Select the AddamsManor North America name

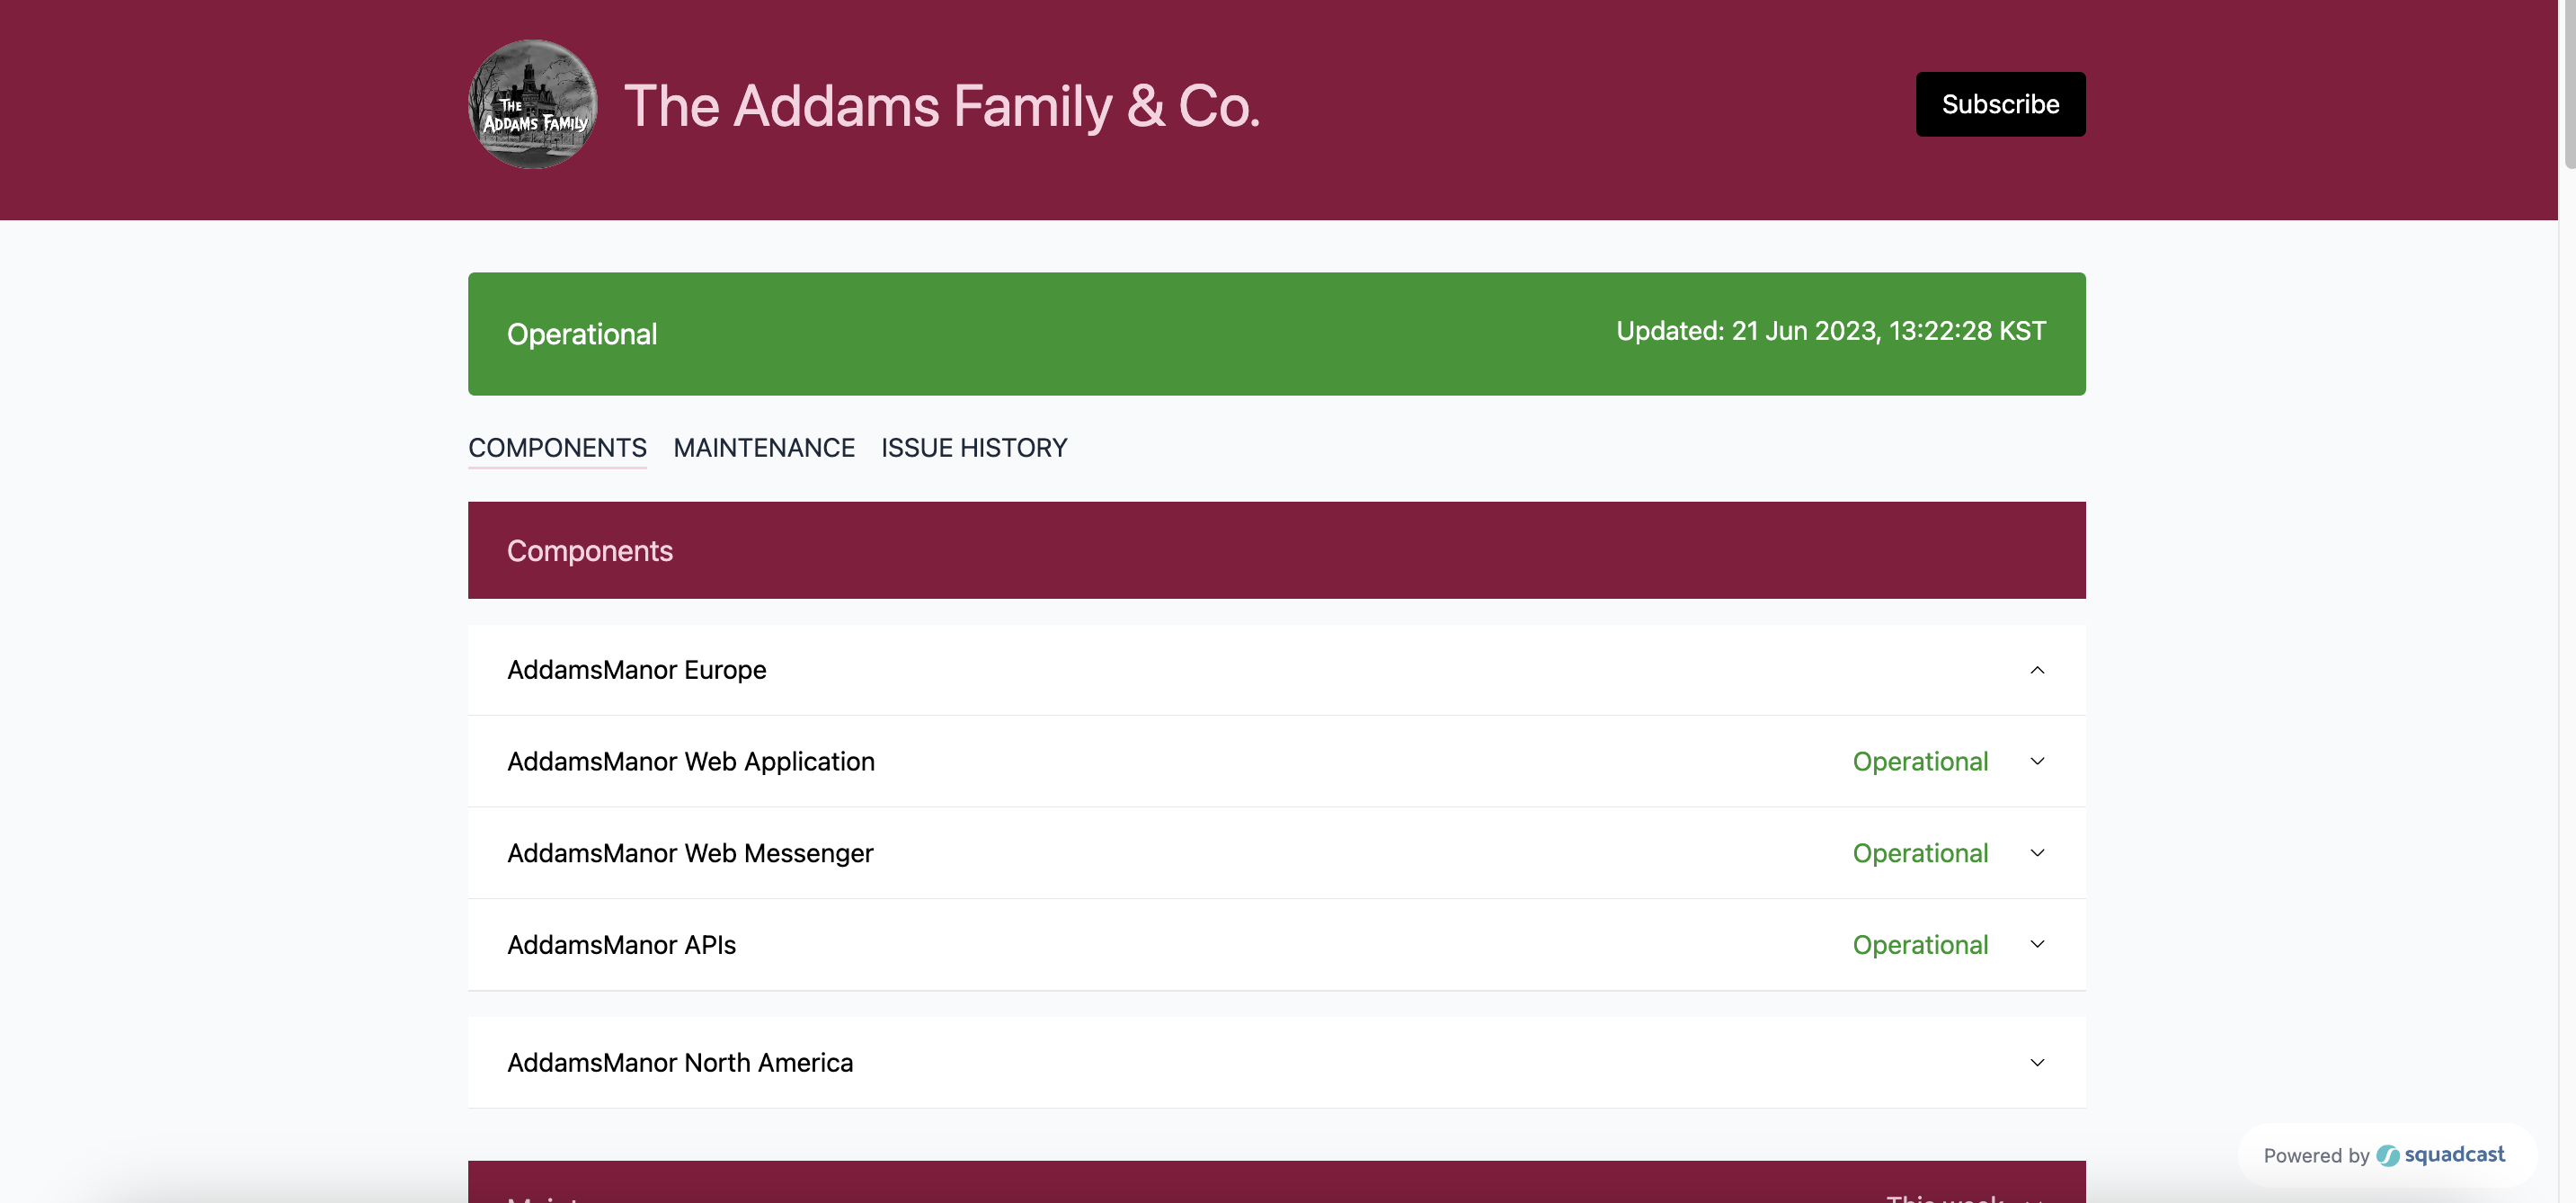click(680, 1063)
